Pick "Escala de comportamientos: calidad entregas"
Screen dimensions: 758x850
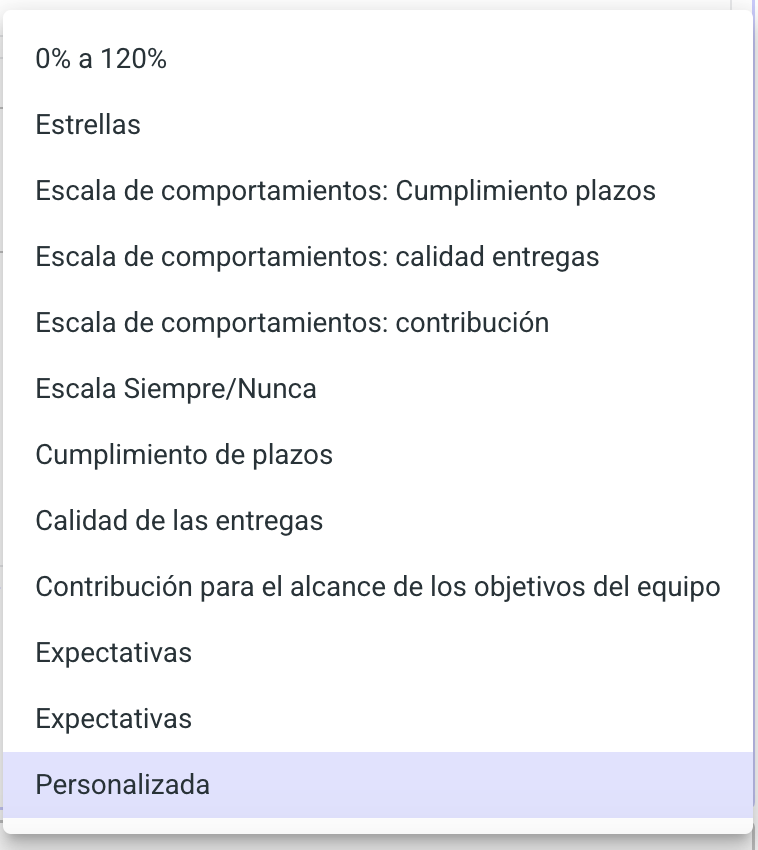coord(317,257)
